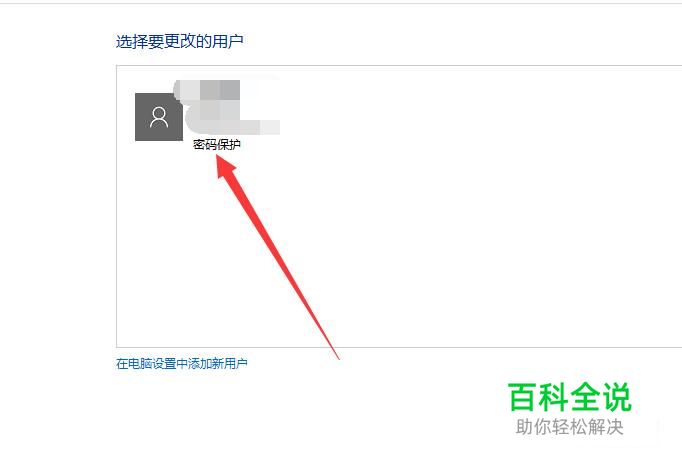Choose the password-protected user account to change

coord(207,116)
